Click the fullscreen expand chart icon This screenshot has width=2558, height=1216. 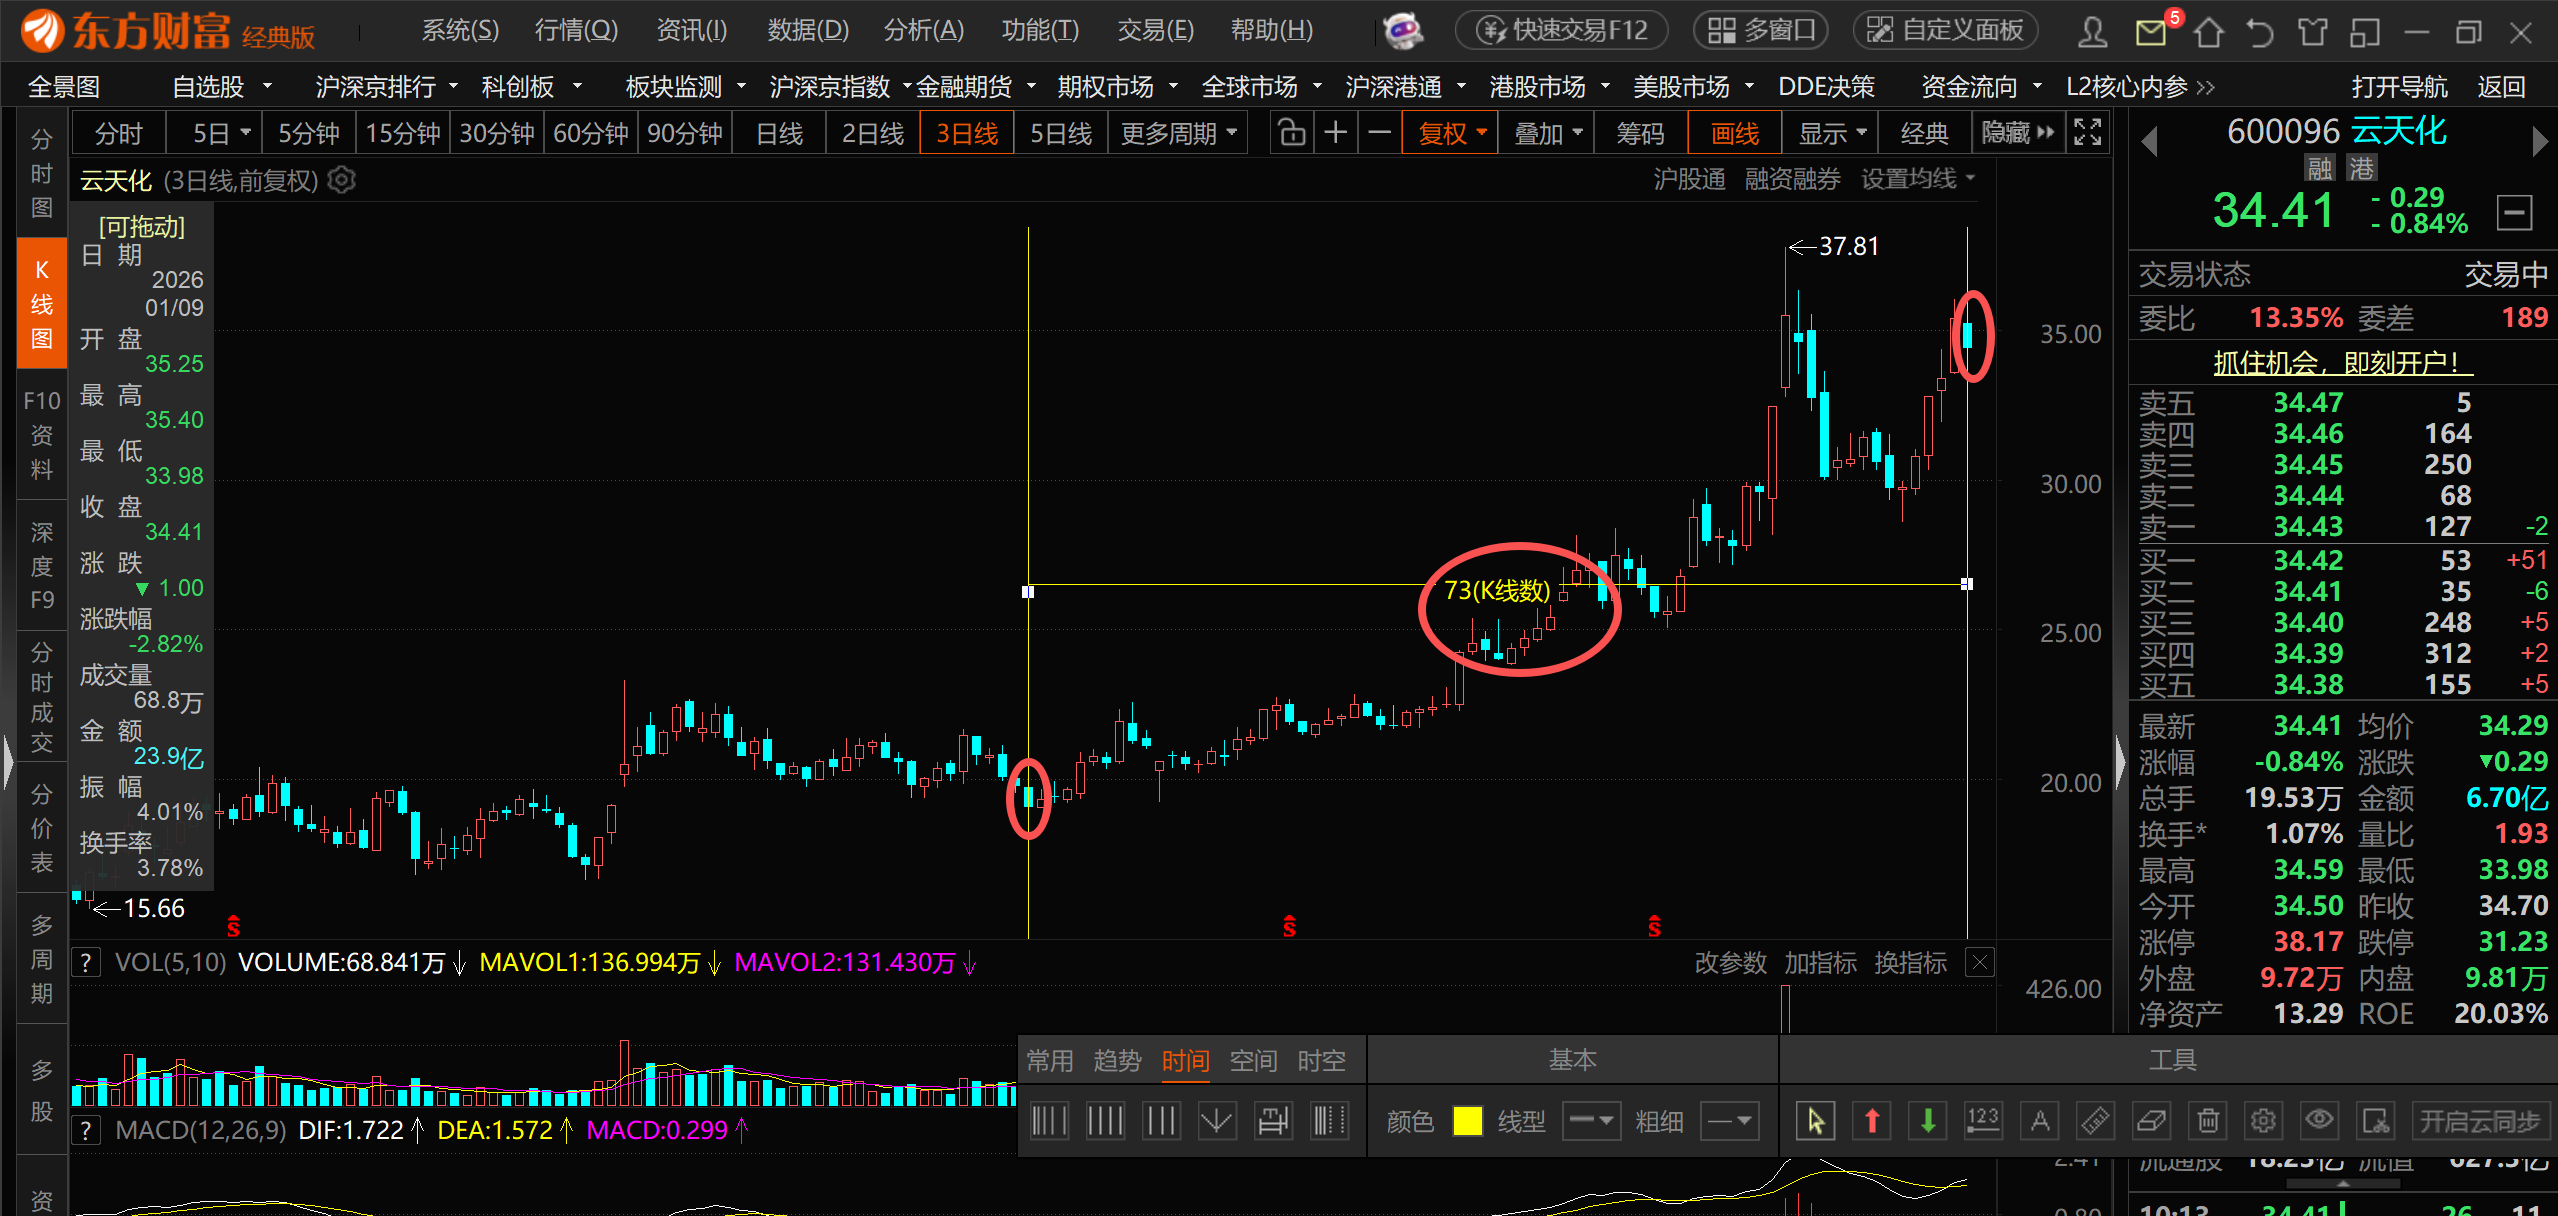point(2088,133)
